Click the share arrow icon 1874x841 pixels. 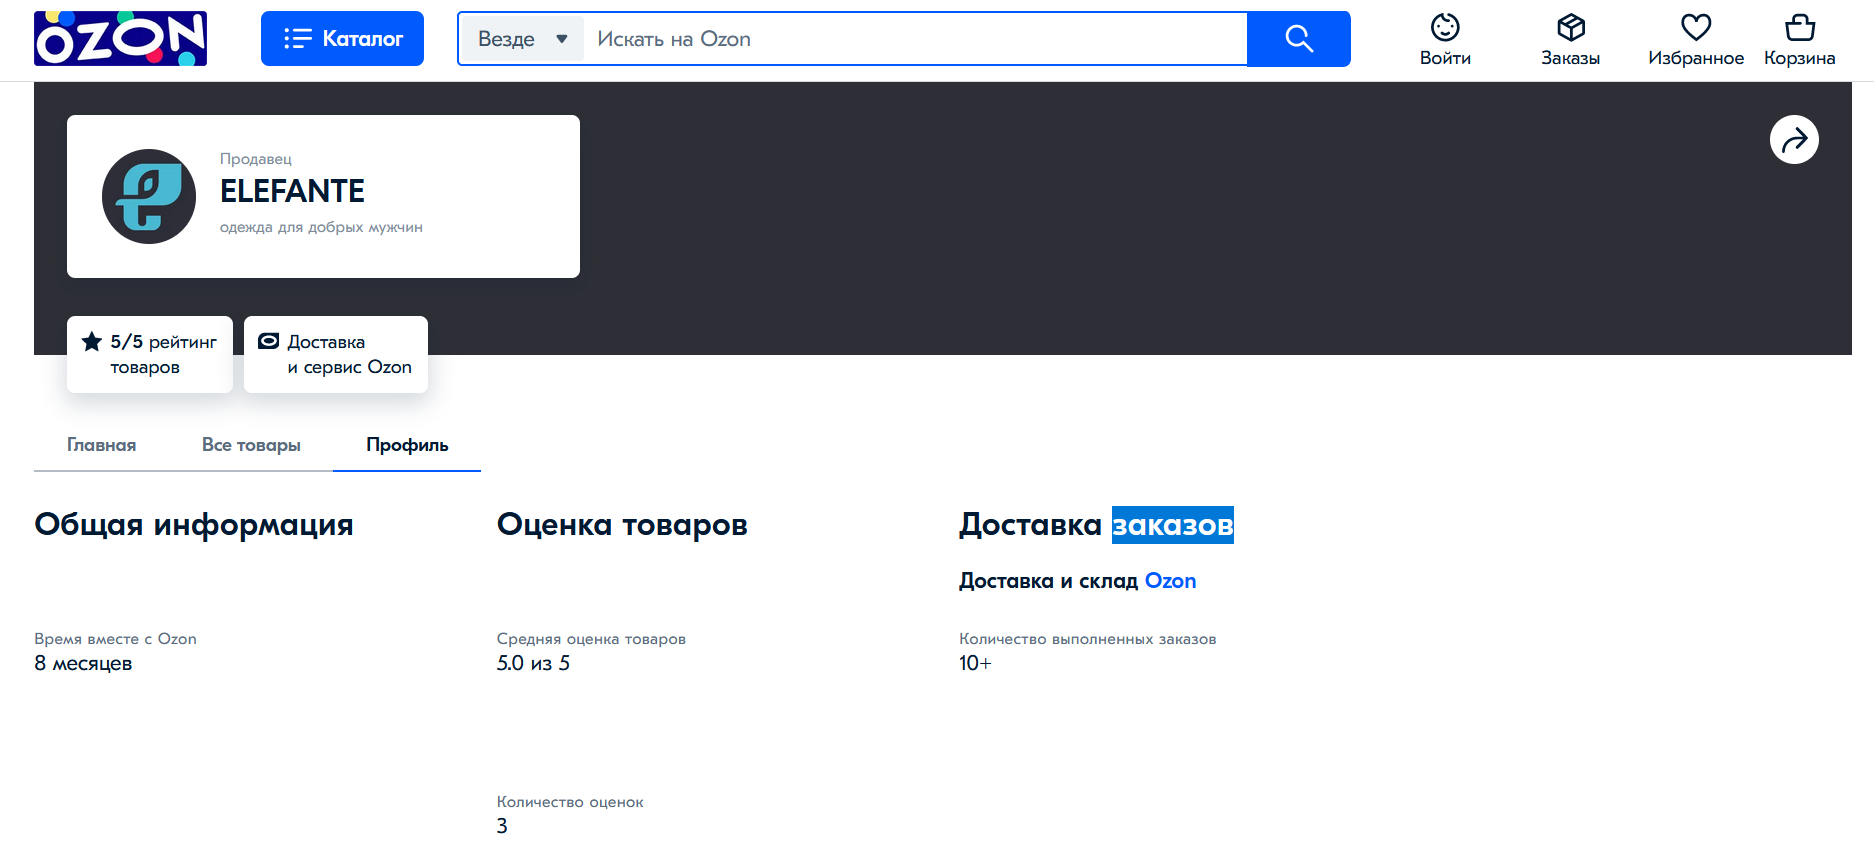(1794, 140)
